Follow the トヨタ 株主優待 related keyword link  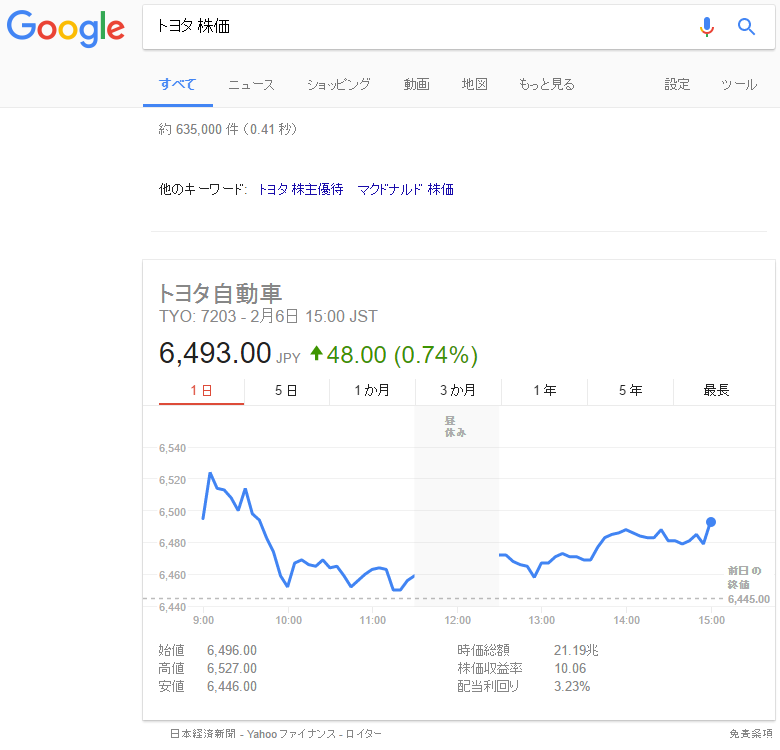301,189
